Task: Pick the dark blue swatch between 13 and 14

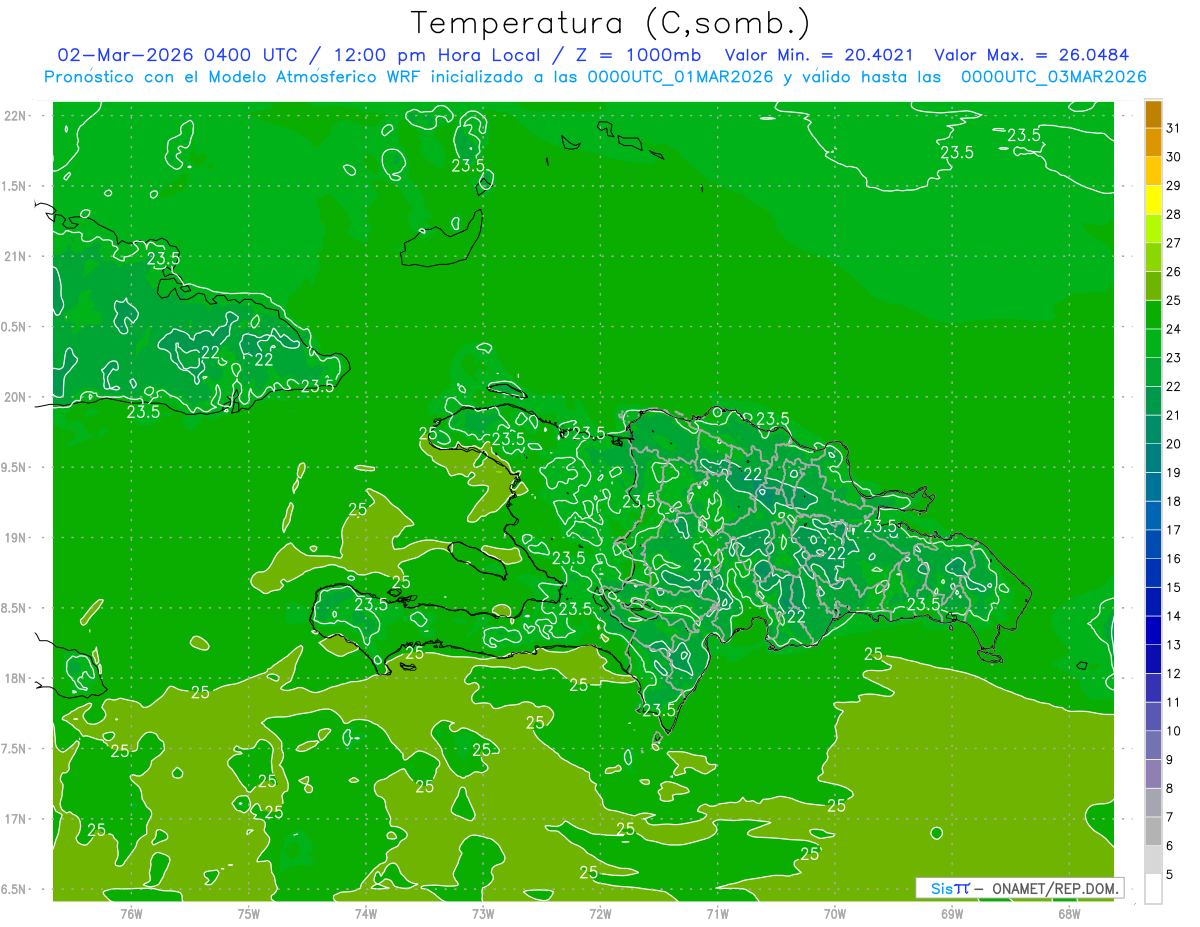Action: (1153, 630)
